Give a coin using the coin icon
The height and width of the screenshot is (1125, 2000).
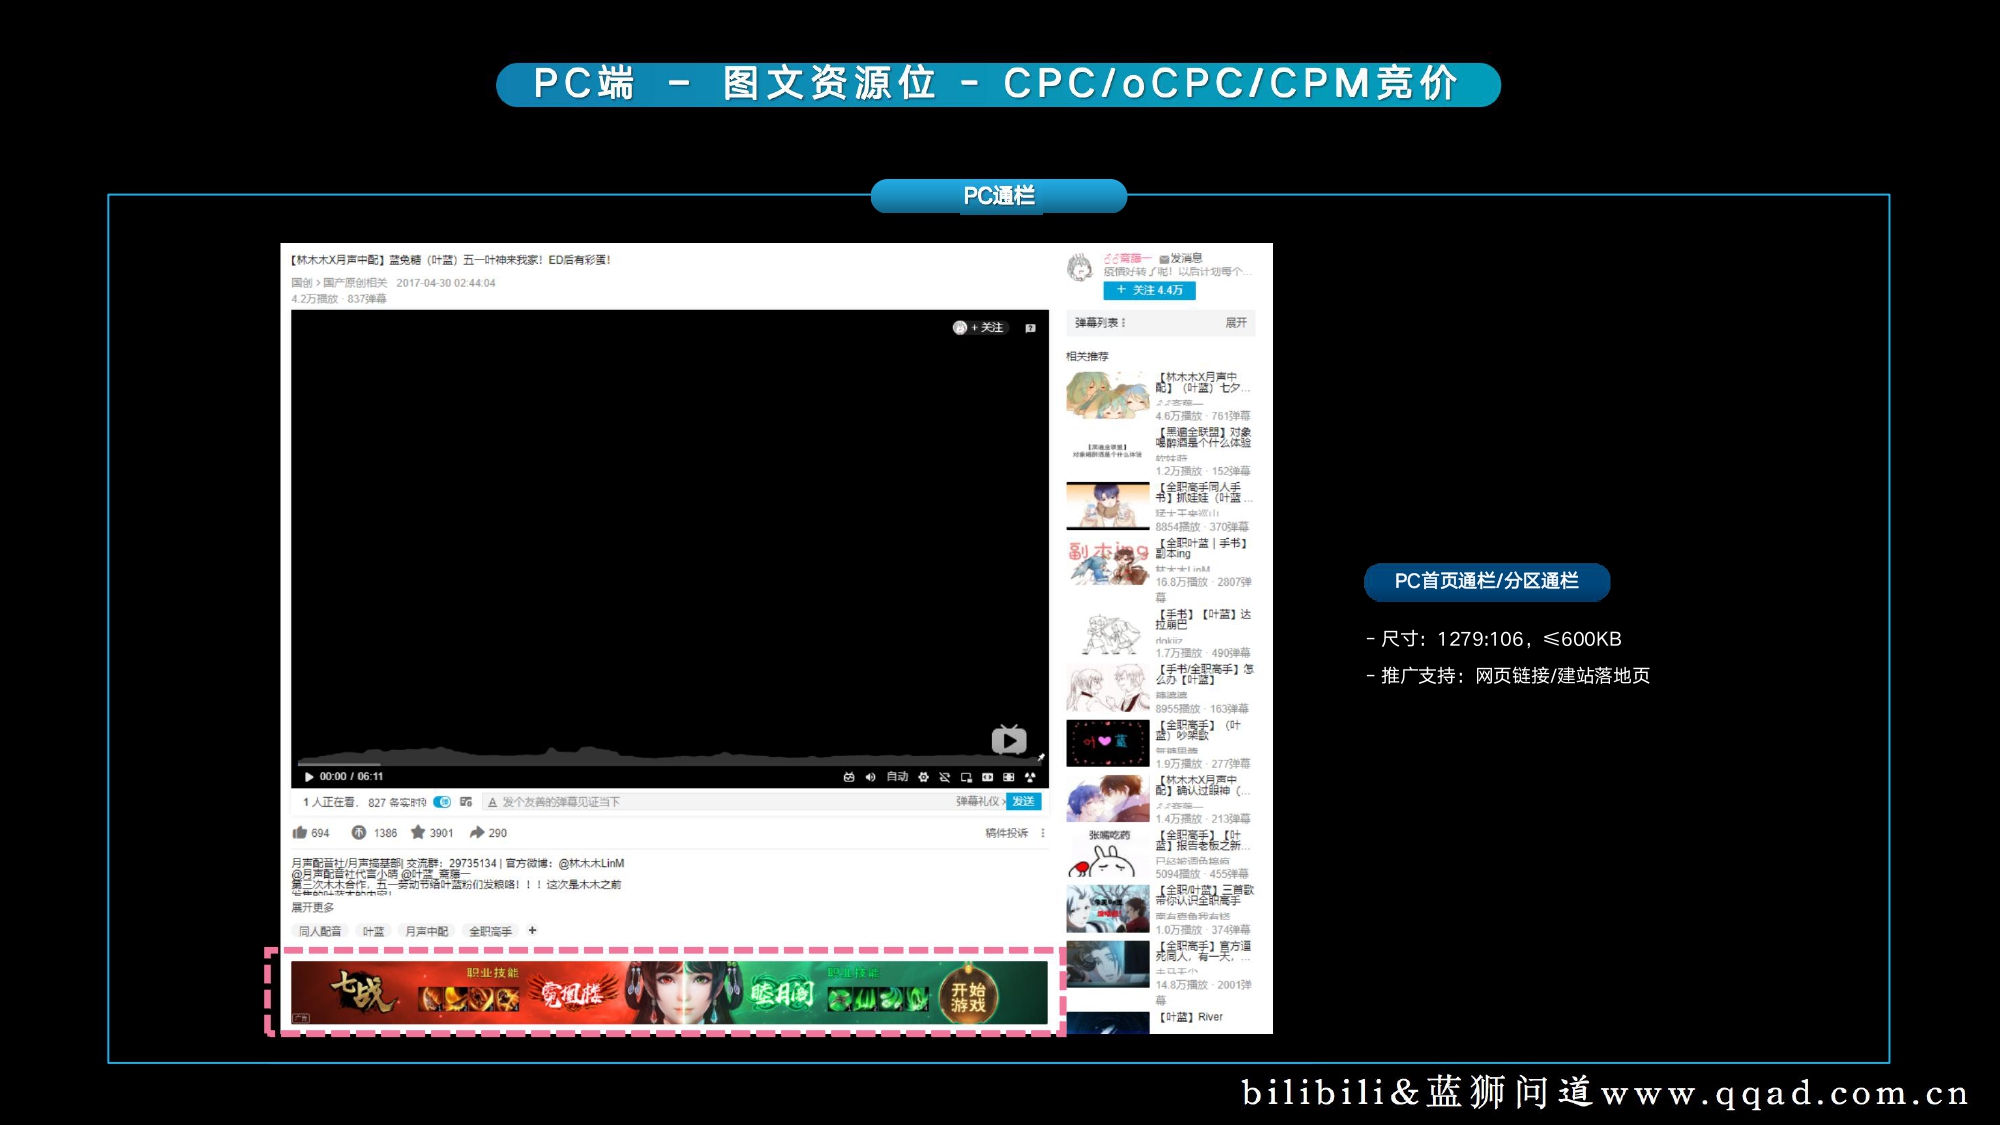pyautogui.click(x=357, y=833)
